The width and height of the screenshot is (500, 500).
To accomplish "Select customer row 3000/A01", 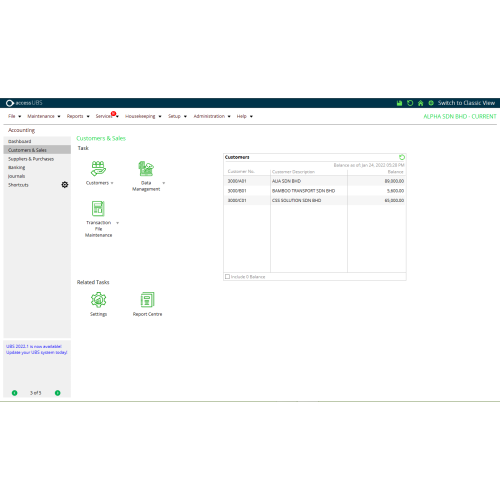I will pos(315,181).
